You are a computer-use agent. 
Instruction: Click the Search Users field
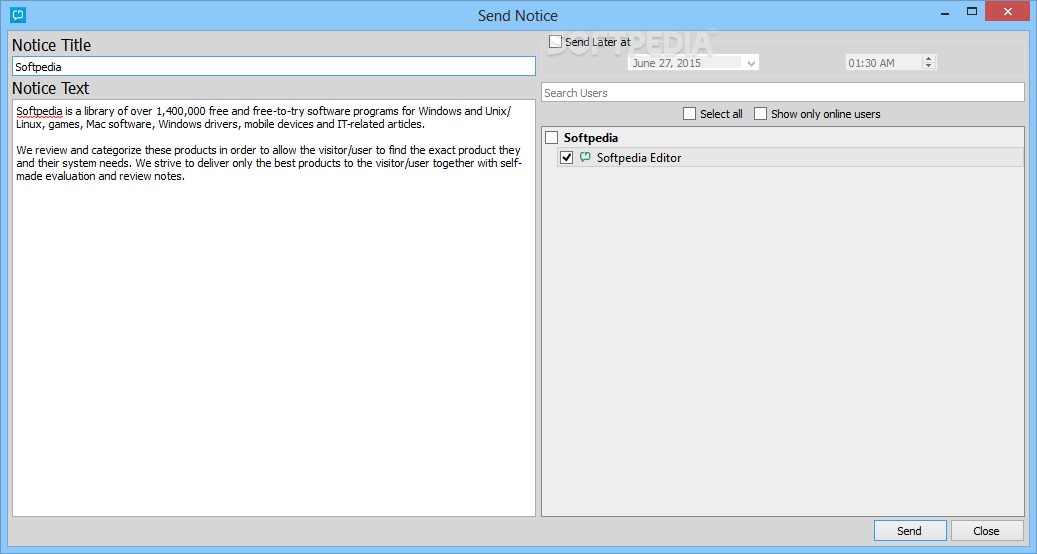tap(783, 93)
